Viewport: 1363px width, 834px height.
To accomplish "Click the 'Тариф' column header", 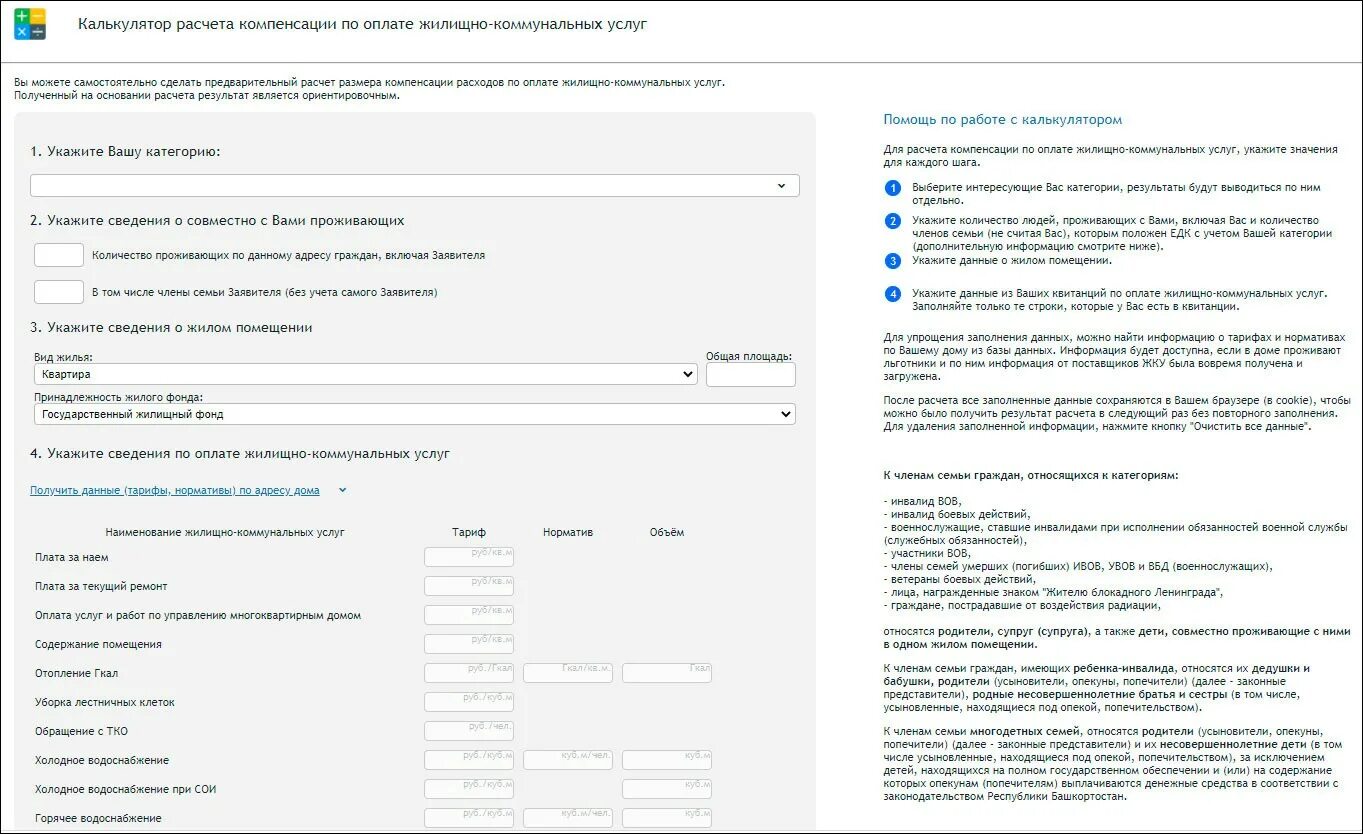I will pos(469,532).
